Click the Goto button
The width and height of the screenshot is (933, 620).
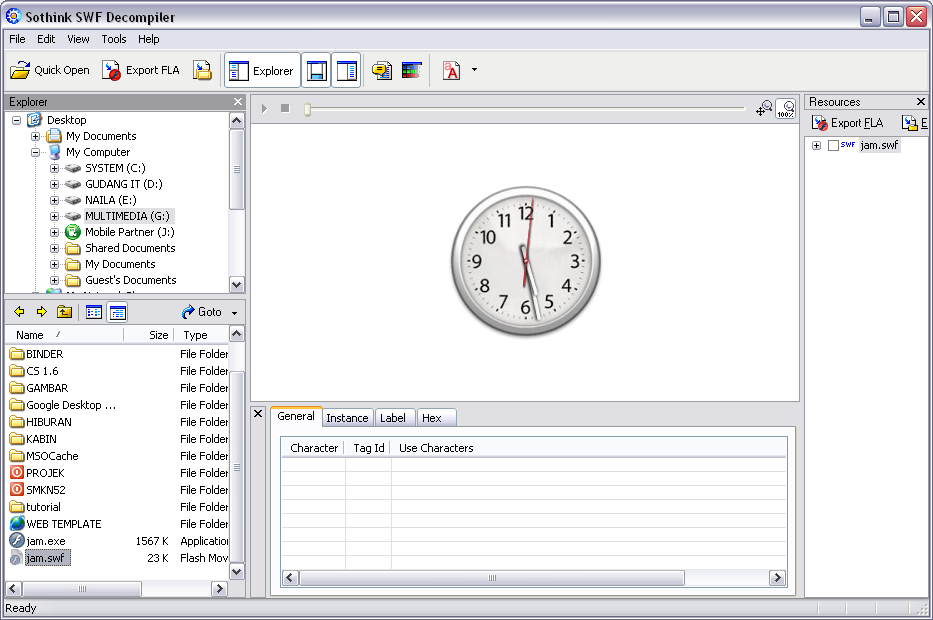coord(202,312)
